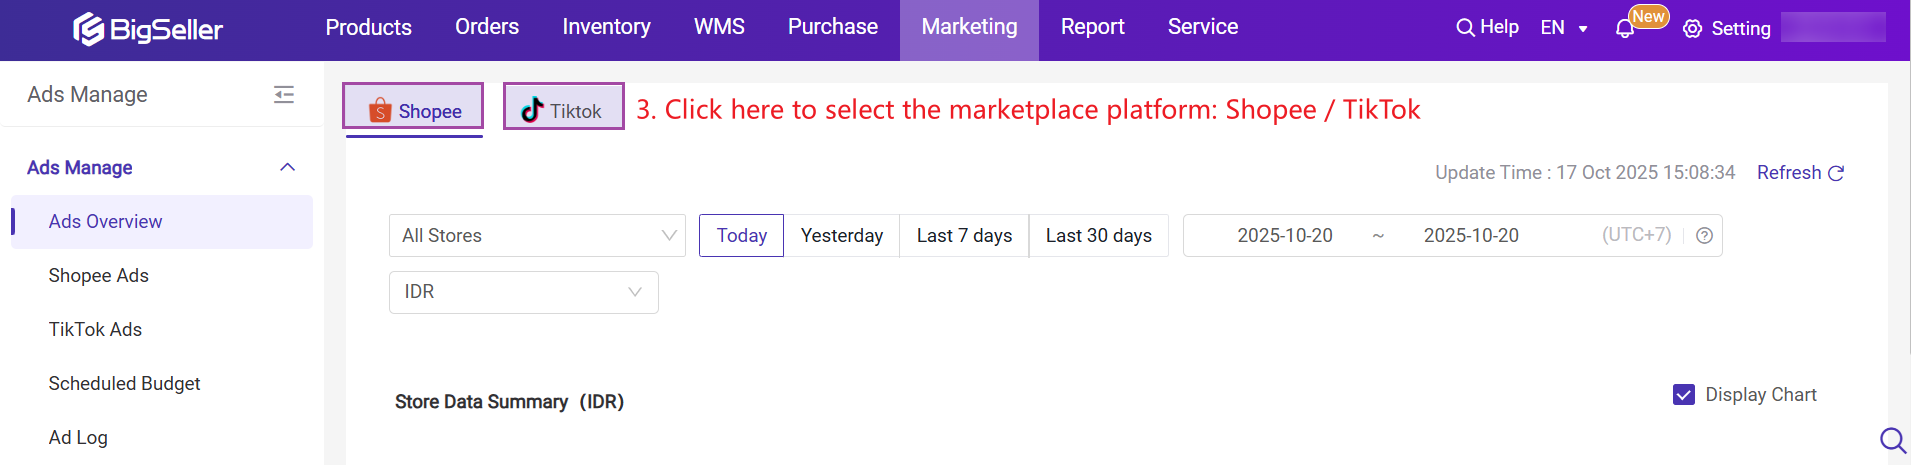Image resolution: width=1911 pixels, height=465 pixels.
Task: Collapse the Ads Manage sidebar menu icon
Action: tap(284, 95)
